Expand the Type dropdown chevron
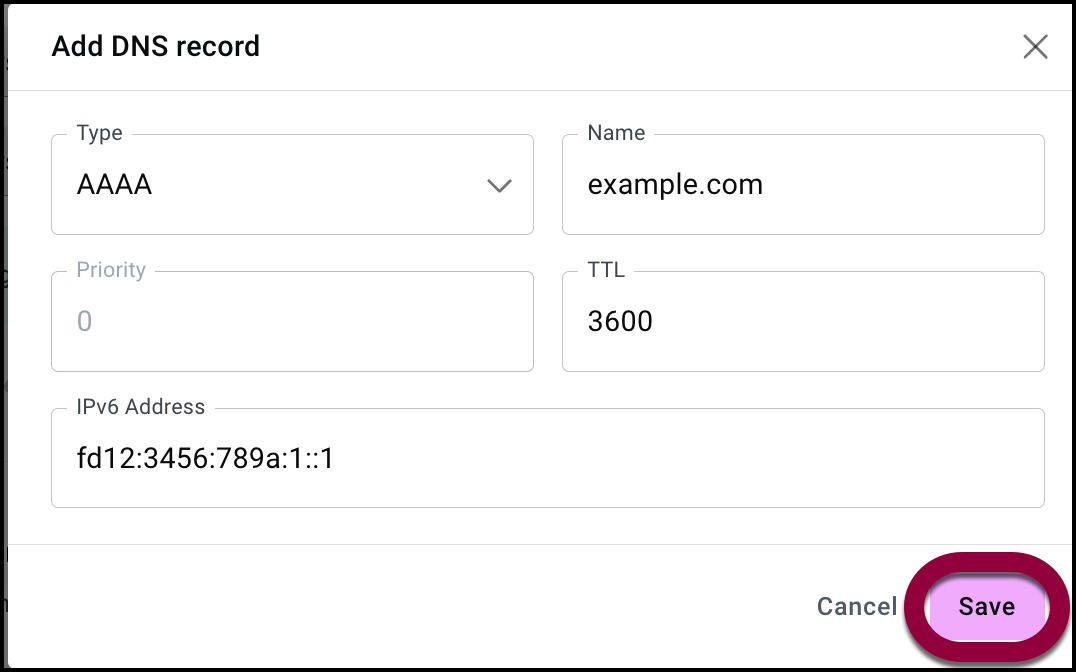1076x672 pixels. pos(499,186)
